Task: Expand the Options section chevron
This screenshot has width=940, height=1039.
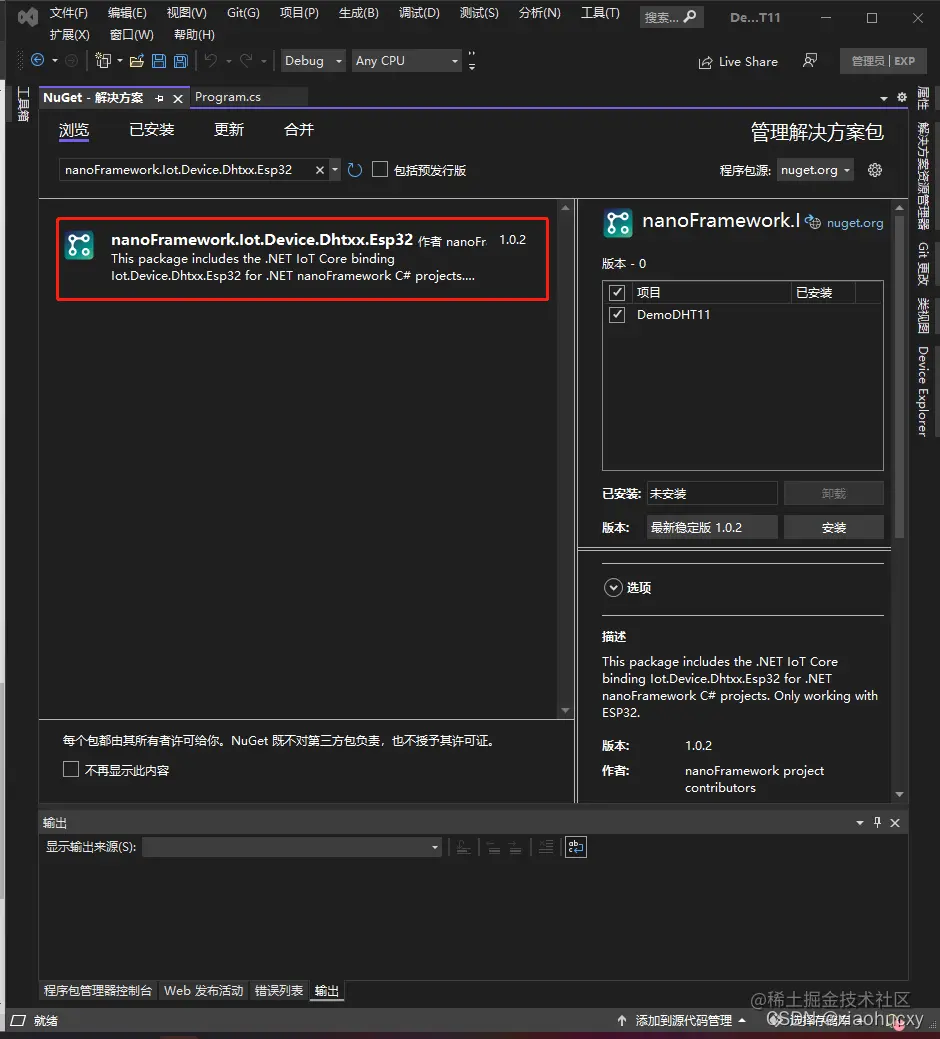Action: (x=613, y=588)
